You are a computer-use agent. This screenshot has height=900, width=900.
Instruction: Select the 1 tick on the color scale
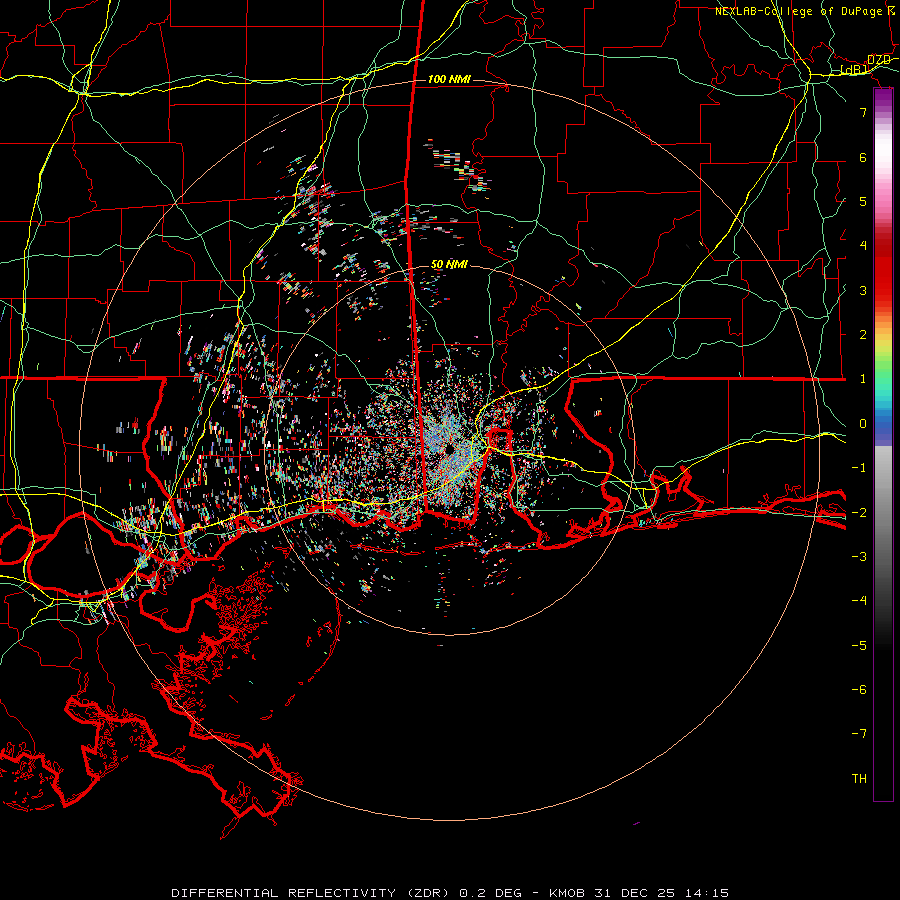pyautogui.click(x=863, y=379)
